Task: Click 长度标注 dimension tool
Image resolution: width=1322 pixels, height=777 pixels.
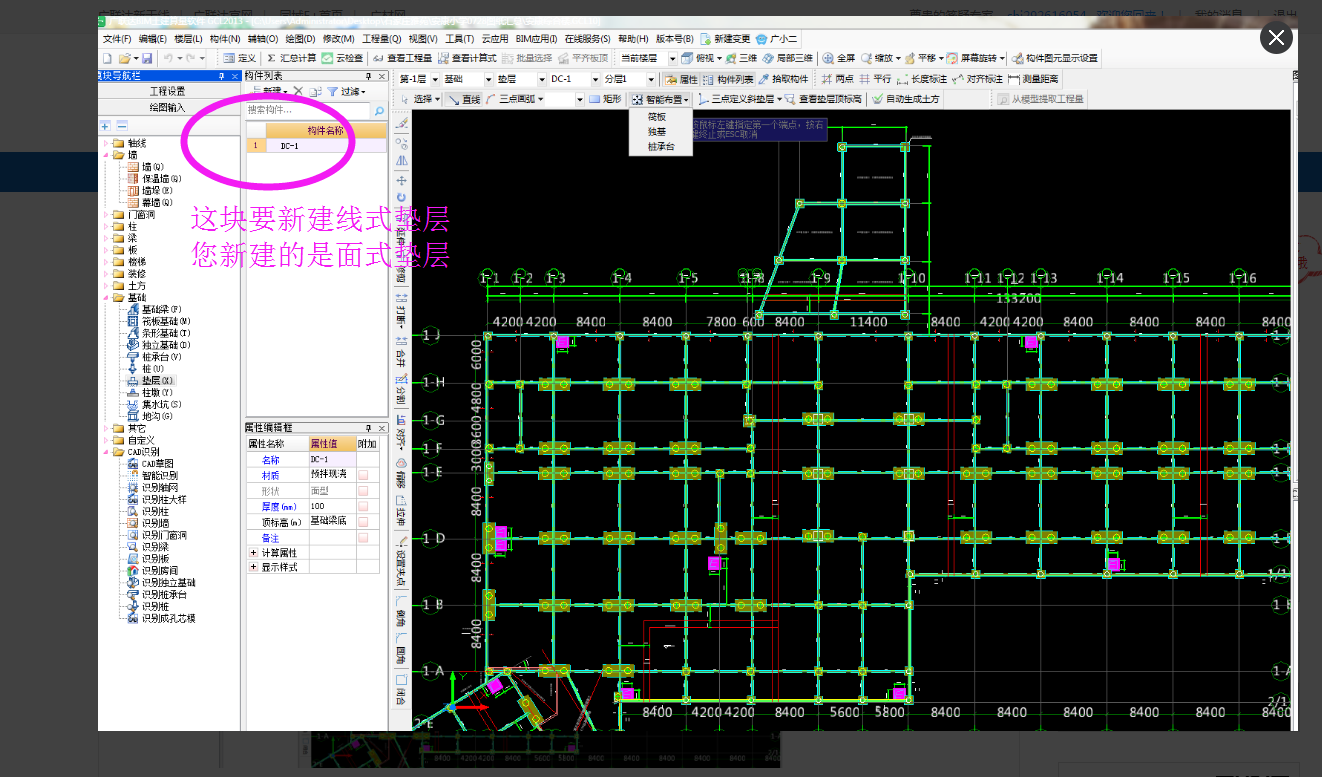Action: [922, 78]
